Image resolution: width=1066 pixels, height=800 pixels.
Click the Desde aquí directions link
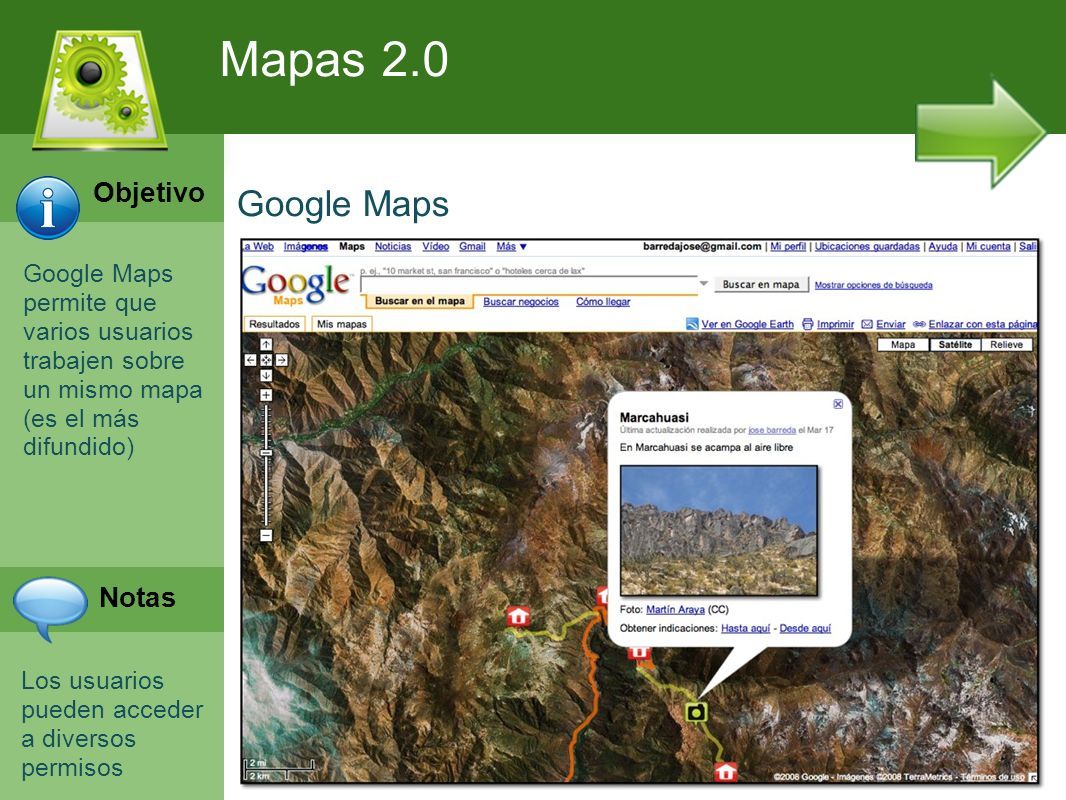tap(805, 628)
